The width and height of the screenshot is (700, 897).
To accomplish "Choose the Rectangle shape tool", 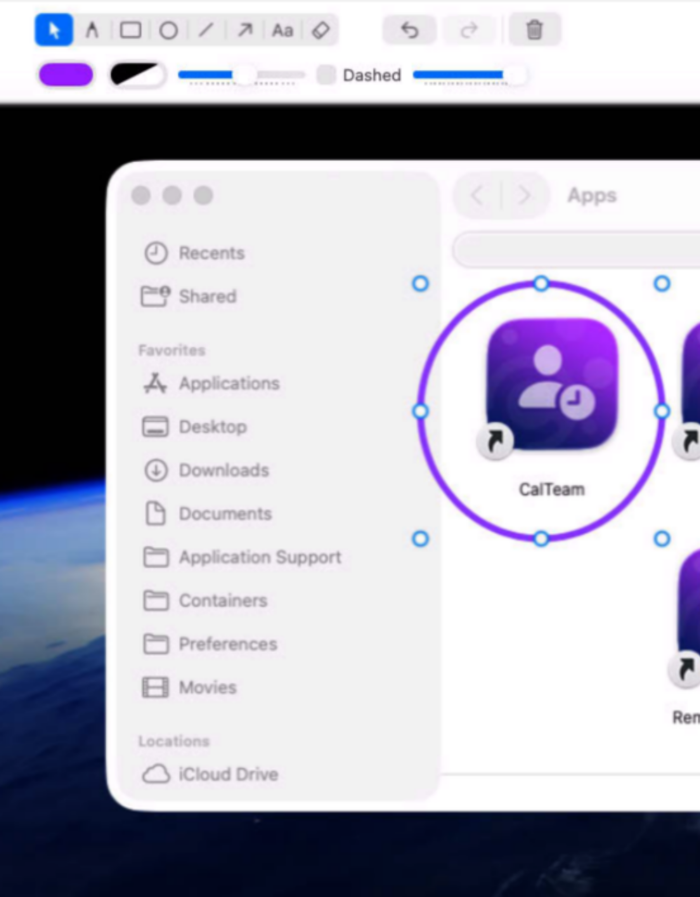I will [130, 30].
